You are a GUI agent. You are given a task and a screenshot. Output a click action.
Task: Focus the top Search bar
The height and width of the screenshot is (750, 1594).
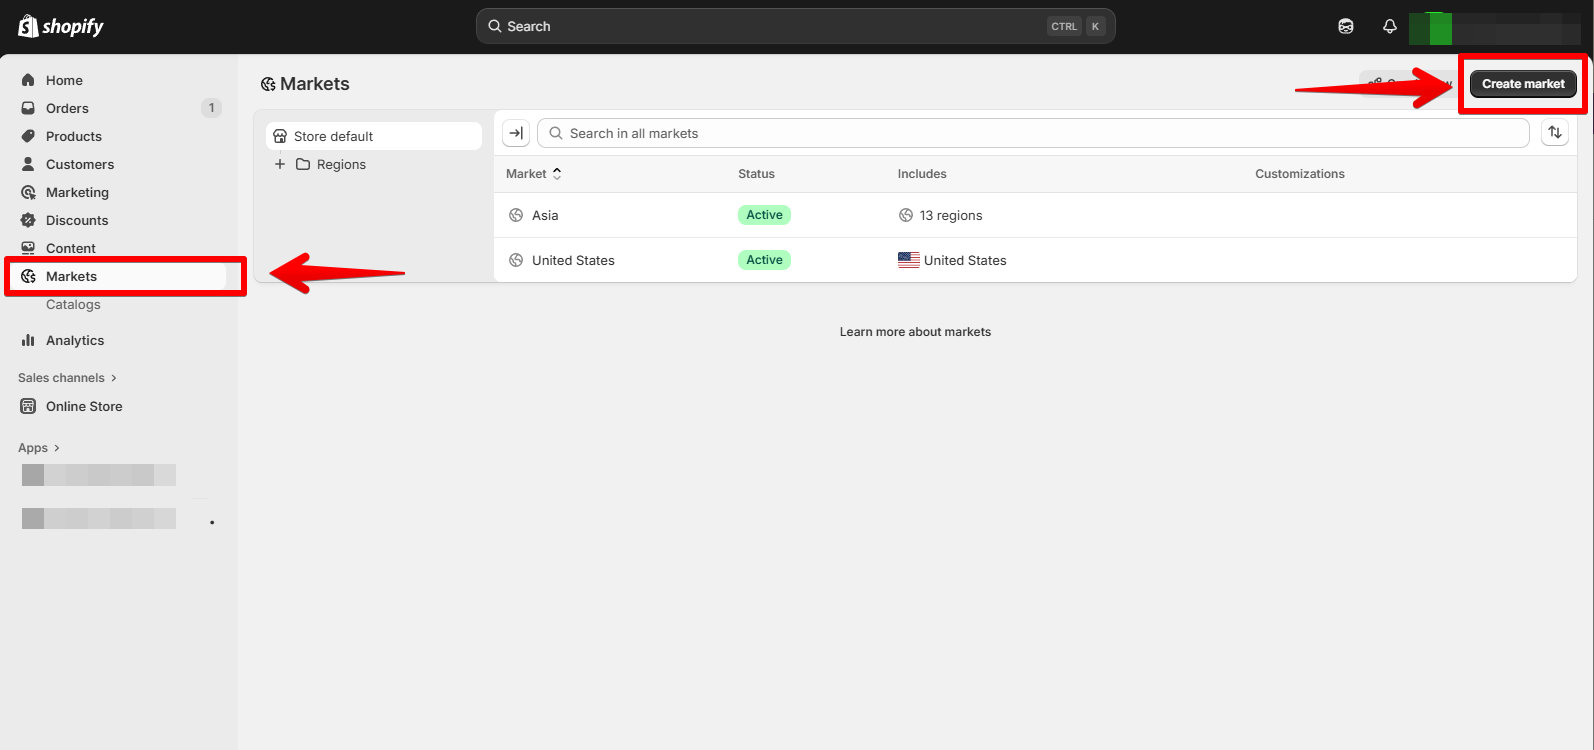point(795,27)
